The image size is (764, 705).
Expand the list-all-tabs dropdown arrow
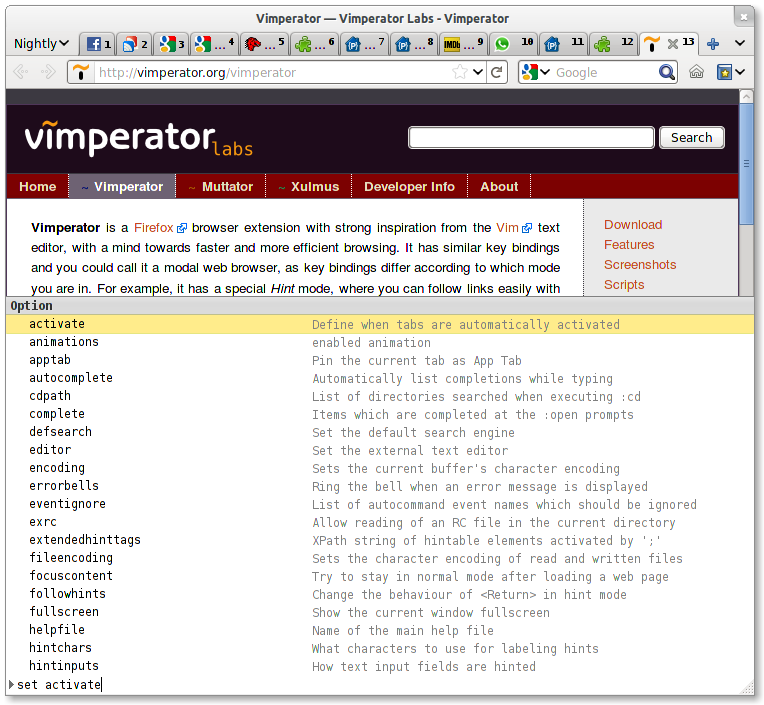tap(740, 44)
